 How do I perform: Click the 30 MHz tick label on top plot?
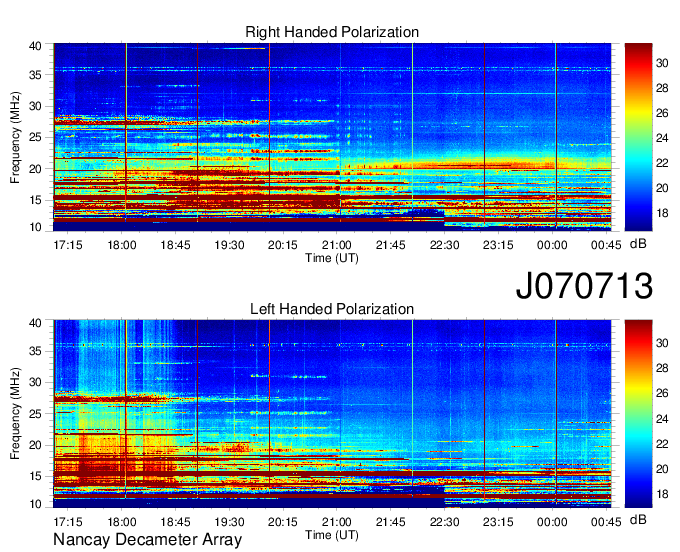35,106
